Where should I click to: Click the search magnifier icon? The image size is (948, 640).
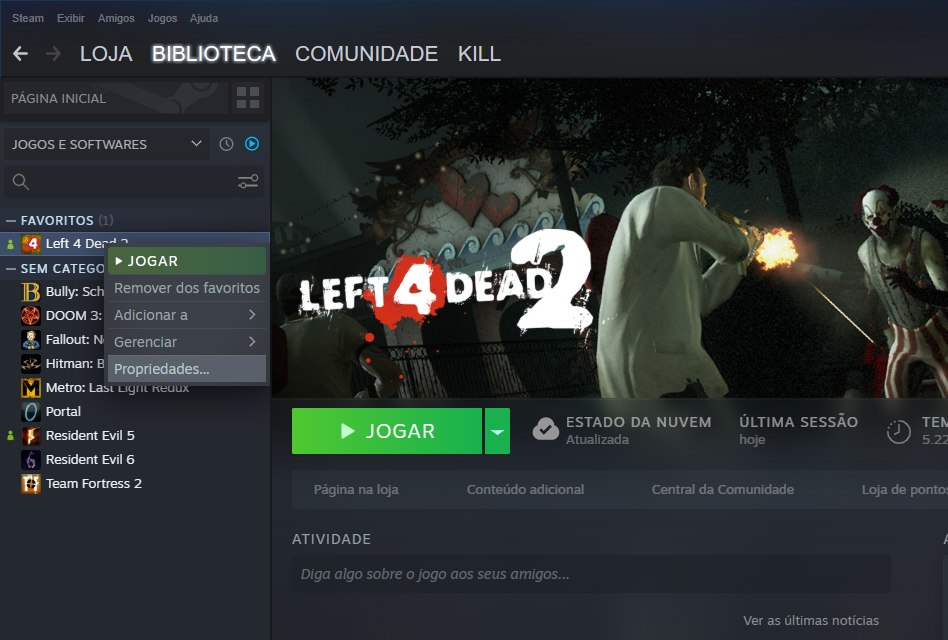point(21,181)
